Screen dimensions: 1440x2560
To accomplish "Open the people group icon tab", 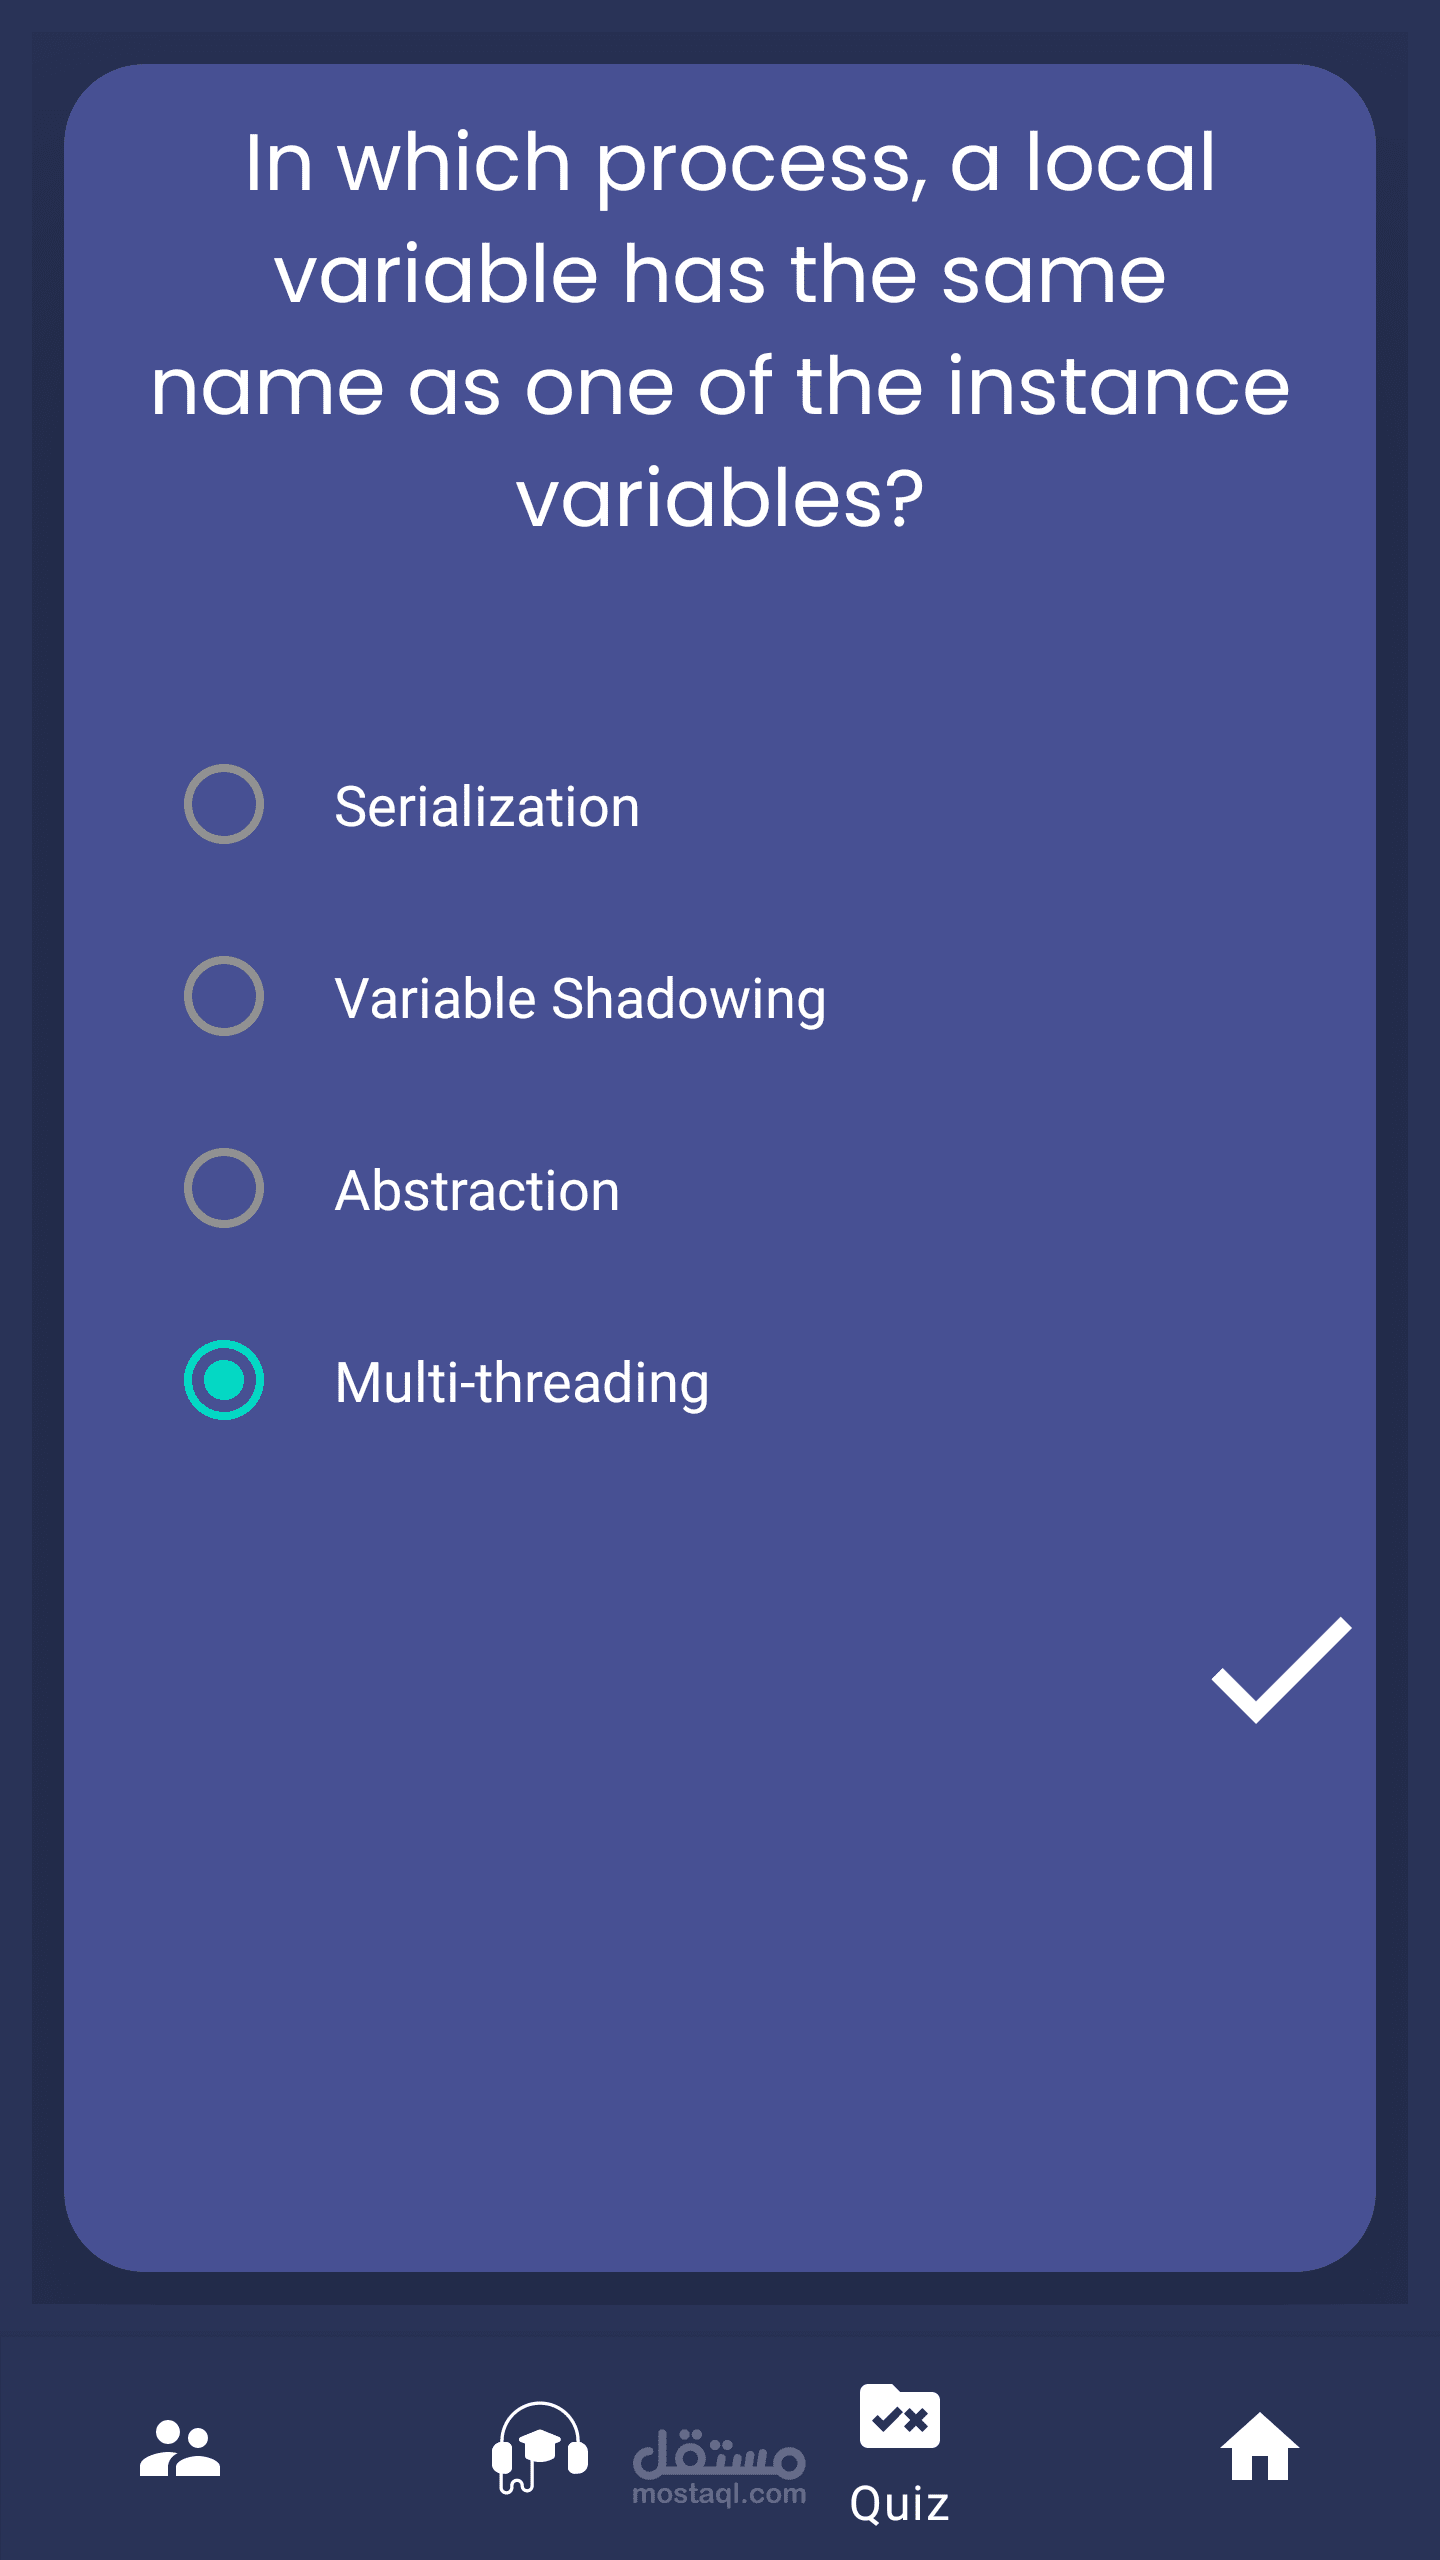I will coord(180,2448).
